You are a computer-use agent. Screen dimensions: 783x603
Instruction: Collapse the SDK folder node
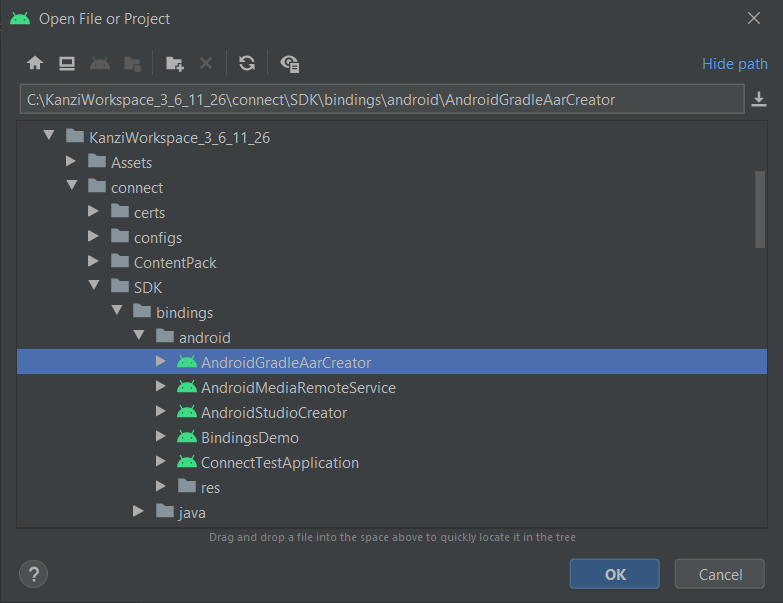[94, 287]
